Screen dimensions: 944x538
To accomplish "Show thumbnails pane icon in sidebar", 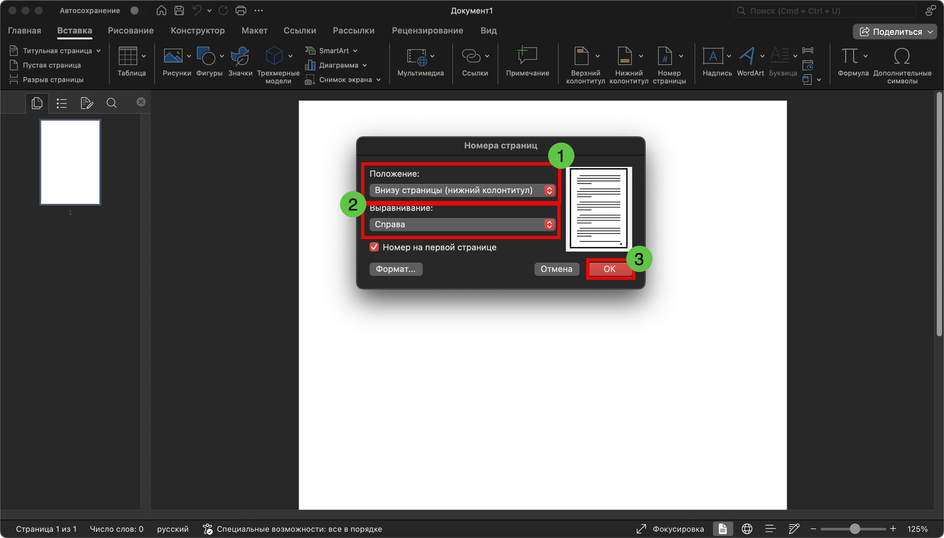I will [x=37, y=103].
